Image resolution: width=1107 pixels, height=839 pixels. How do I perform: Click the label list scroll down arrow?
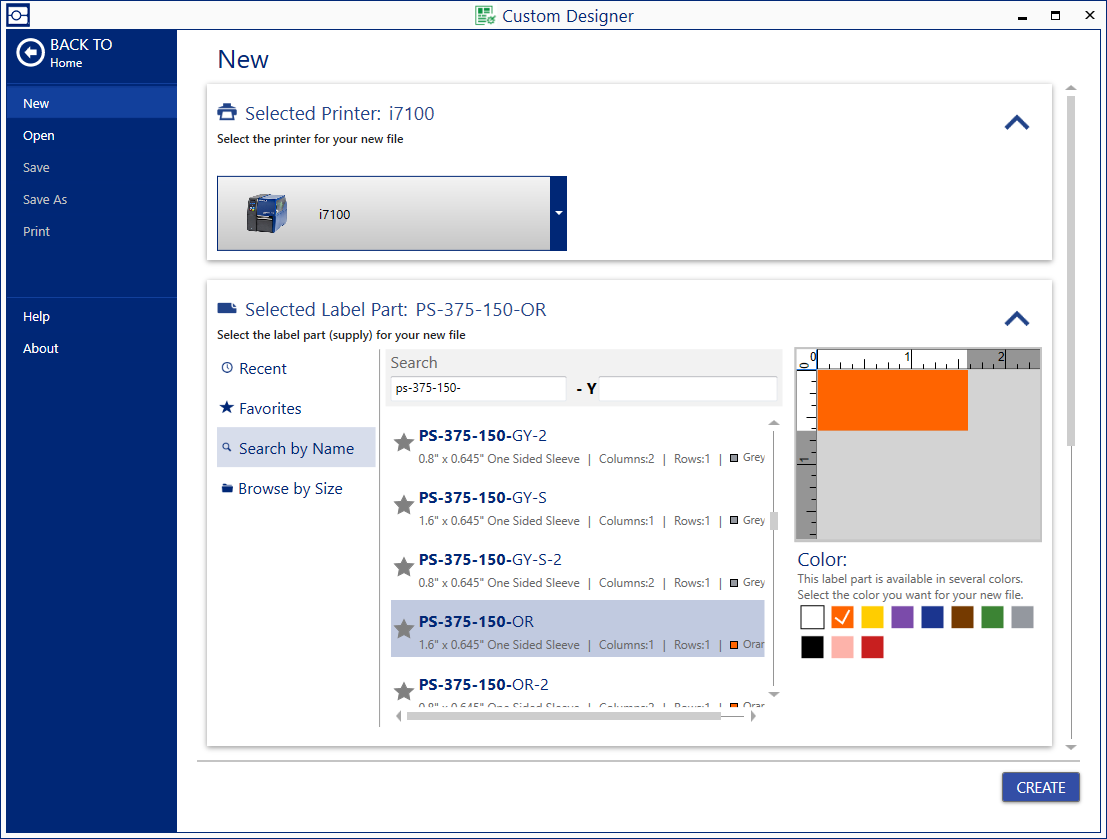[x=774, y=694]
